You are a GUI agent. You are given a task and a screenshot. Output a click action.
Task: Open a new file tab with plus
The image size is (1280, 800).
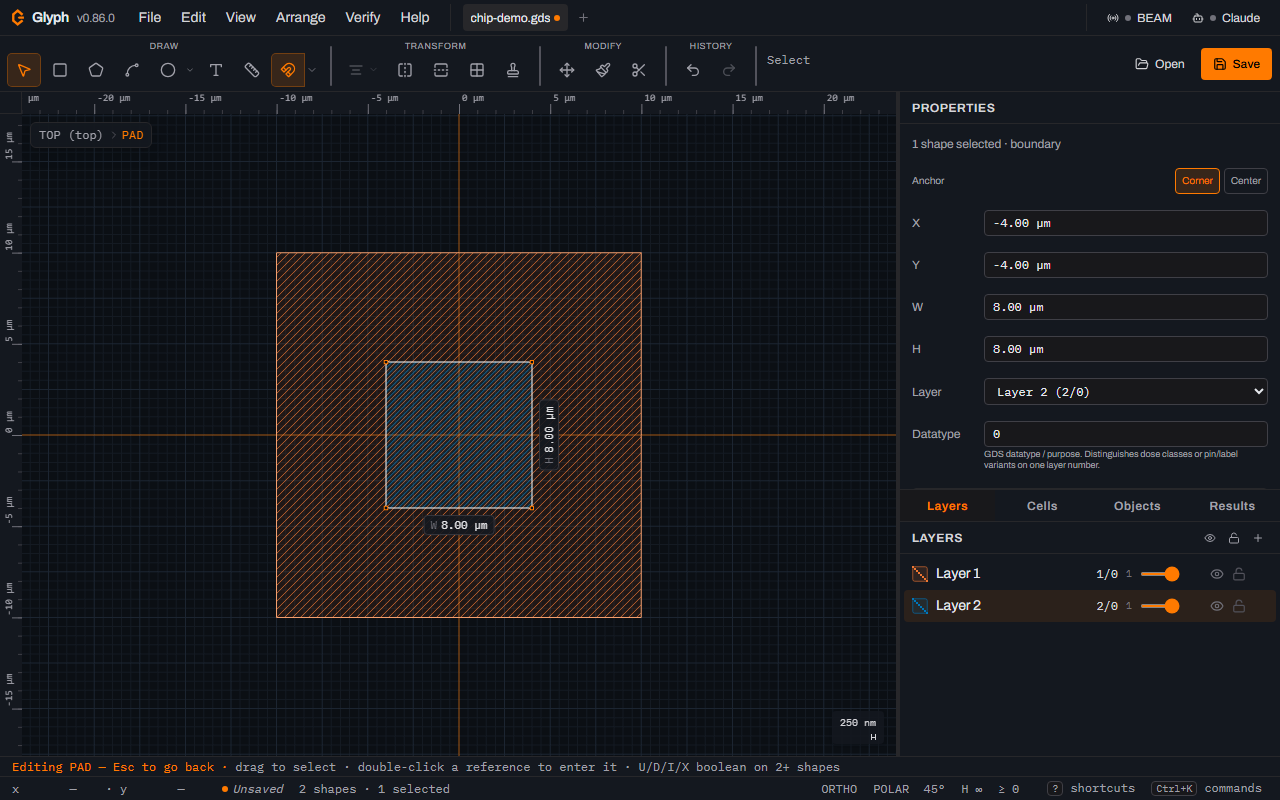584,18
